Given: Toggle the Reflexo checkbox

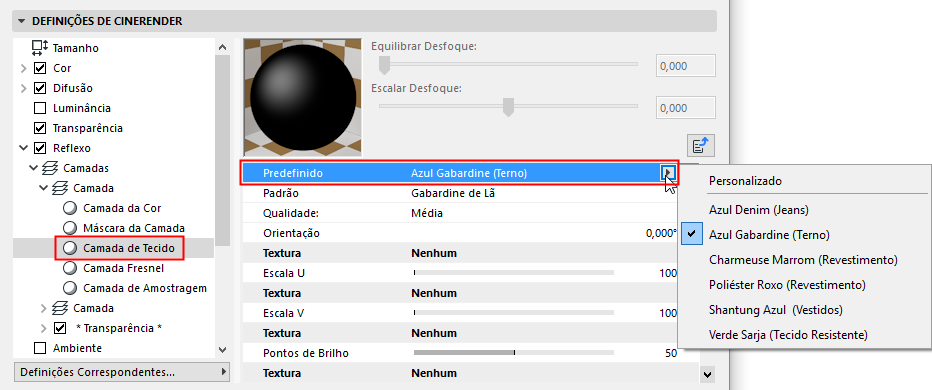Looking at the screenshot, I should [x=40, y=148].
